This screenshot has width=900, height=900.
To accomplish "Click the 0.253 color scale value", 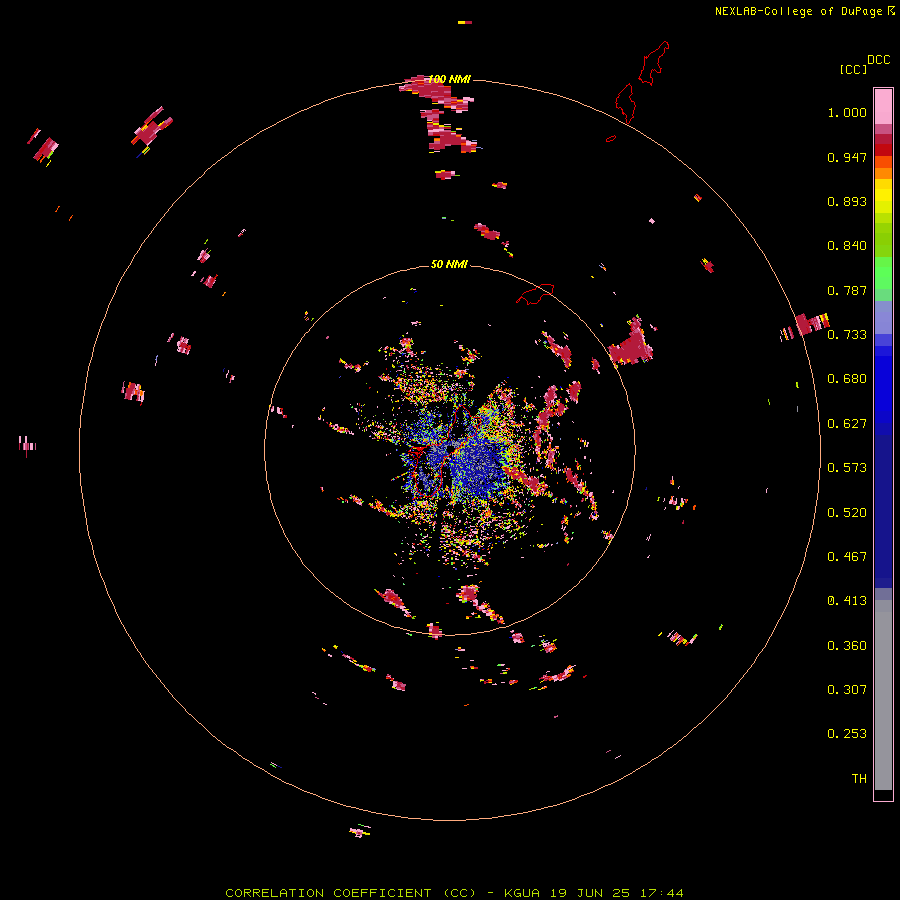I will tap(847, 734).
